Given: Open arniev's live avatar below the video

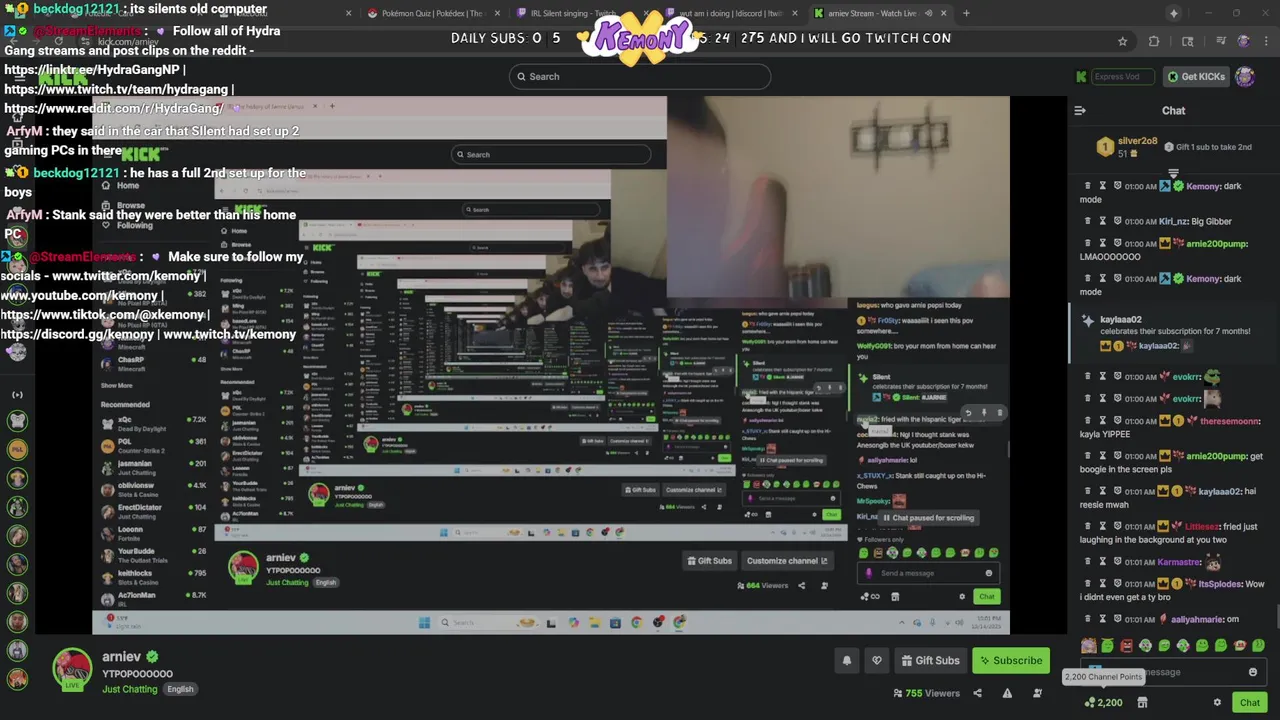Looking at the screenshot, I should 72,670.
